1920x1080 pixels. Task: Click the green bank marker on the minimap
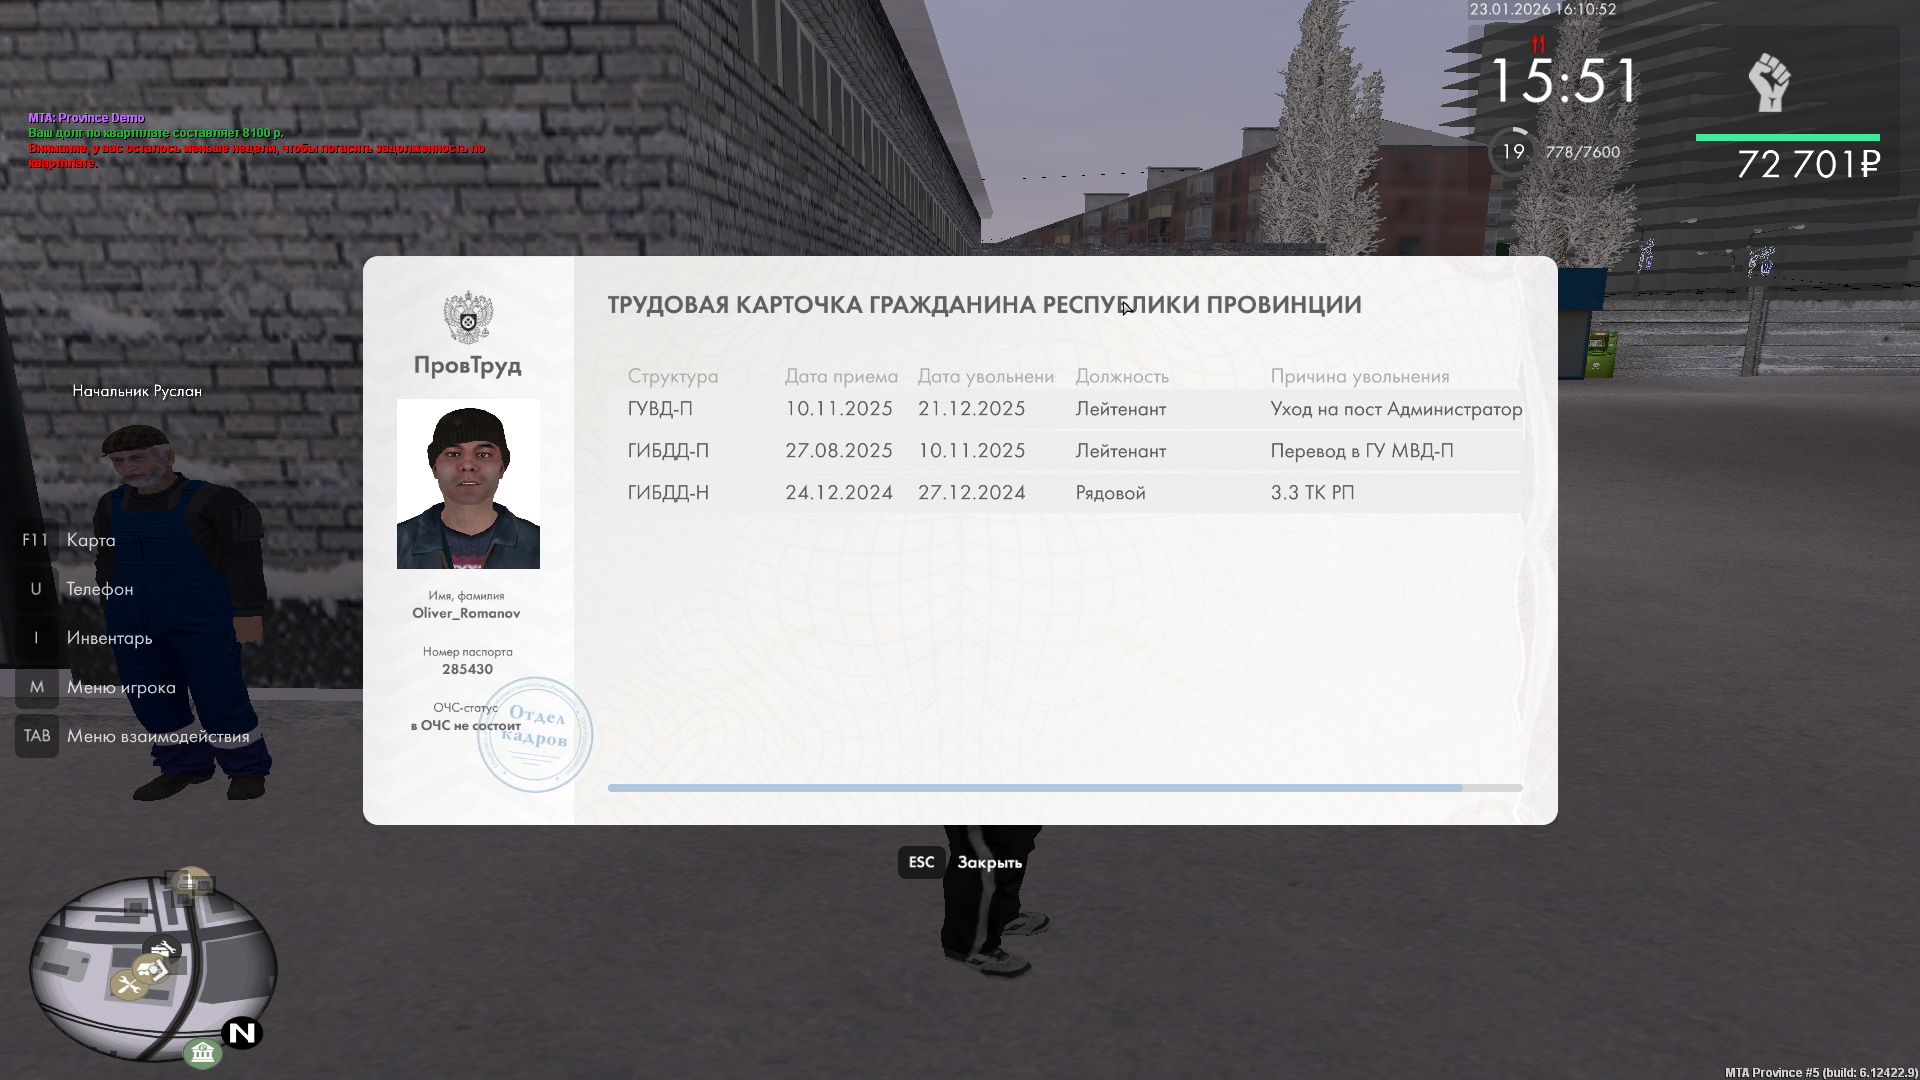click(202, 1052)
